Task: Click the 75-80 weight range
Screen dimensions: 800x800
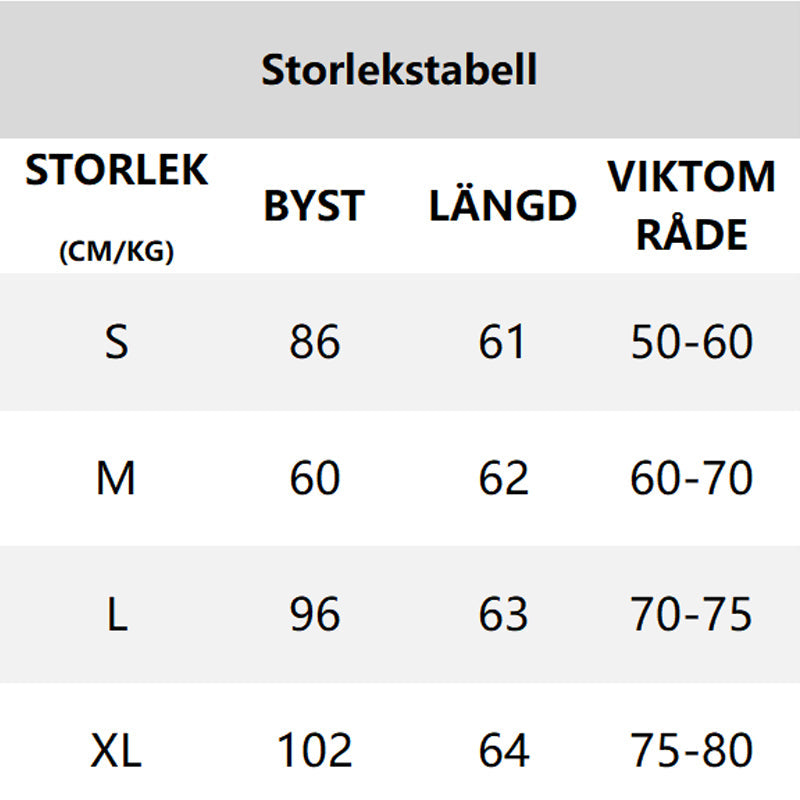Action: click(x=692, y=750)
